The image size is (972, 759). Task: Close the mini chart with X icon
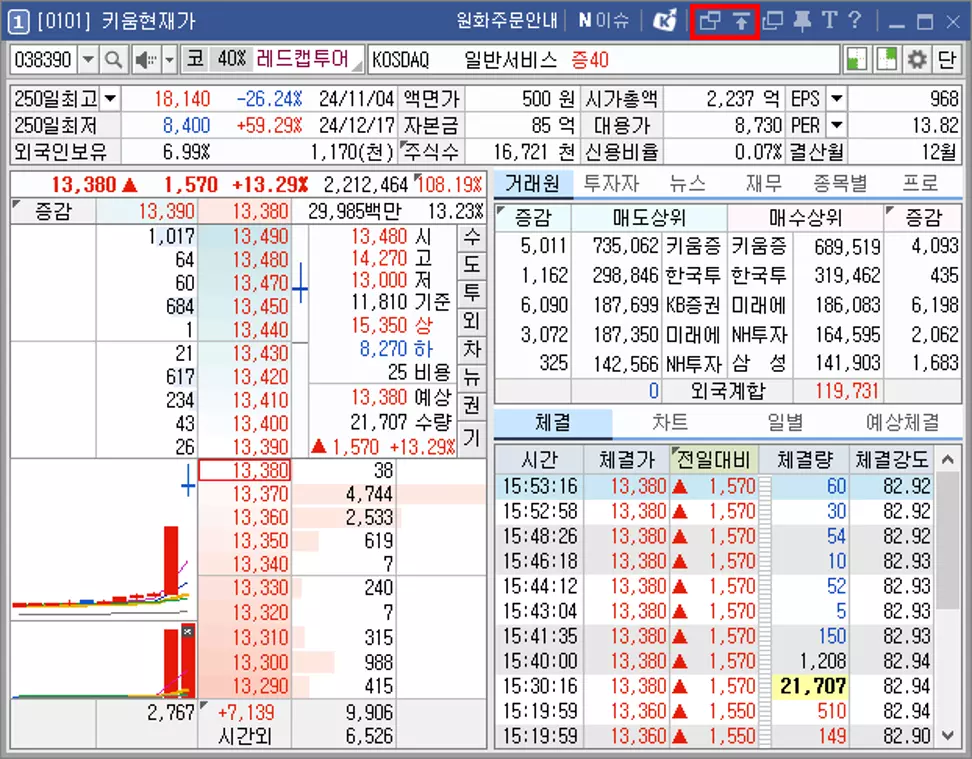tap(187, 631)
